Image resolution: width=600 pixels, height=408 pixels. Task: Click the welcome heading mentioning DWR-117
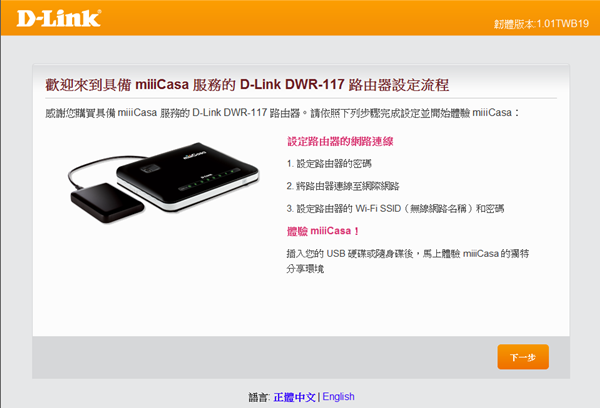(x=247, y=85)
